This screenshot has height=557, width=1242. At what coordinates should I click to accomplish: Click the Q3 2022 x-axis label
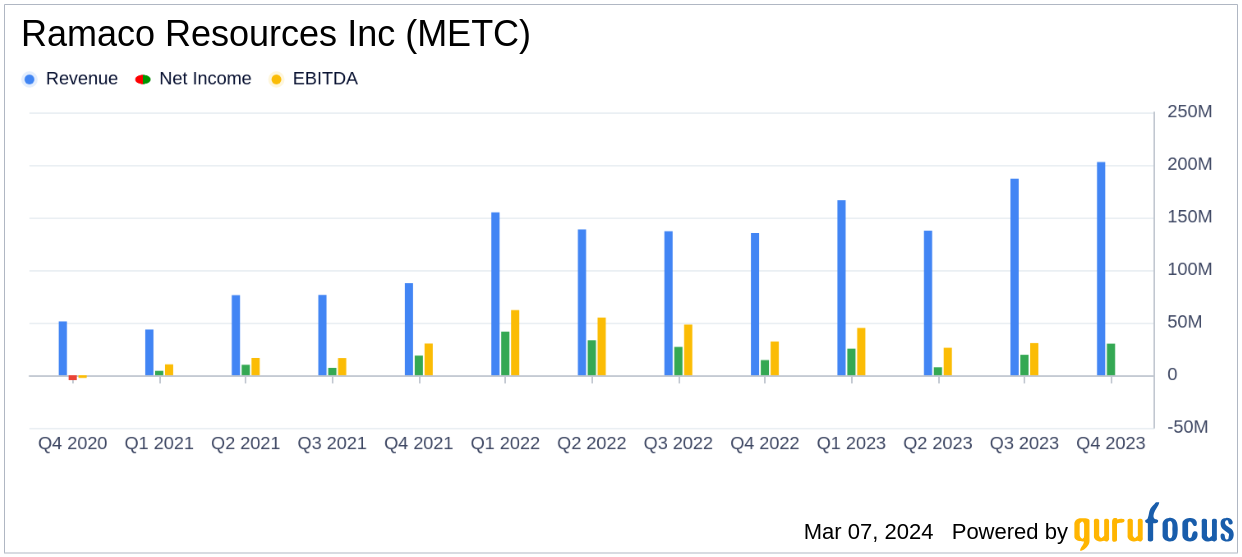tap(678, 444)
